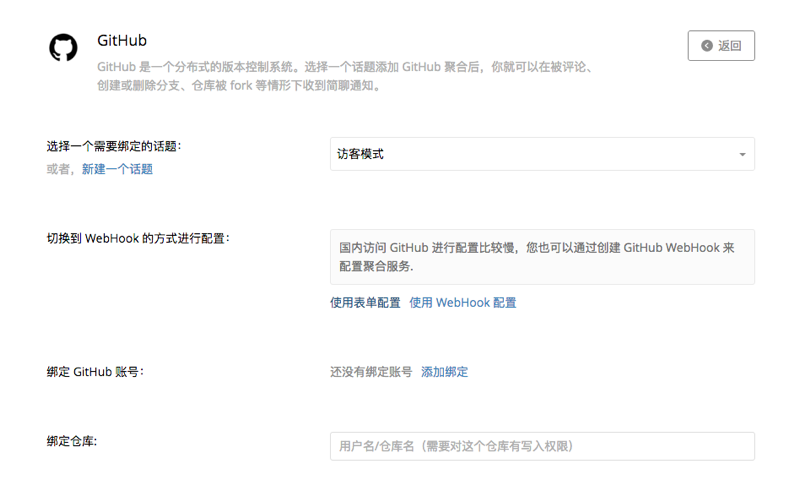The width and height of the screenshot is (800, 486).
Task: Switch to 使用 WebHook 配置 option
Action: point(463,303)
